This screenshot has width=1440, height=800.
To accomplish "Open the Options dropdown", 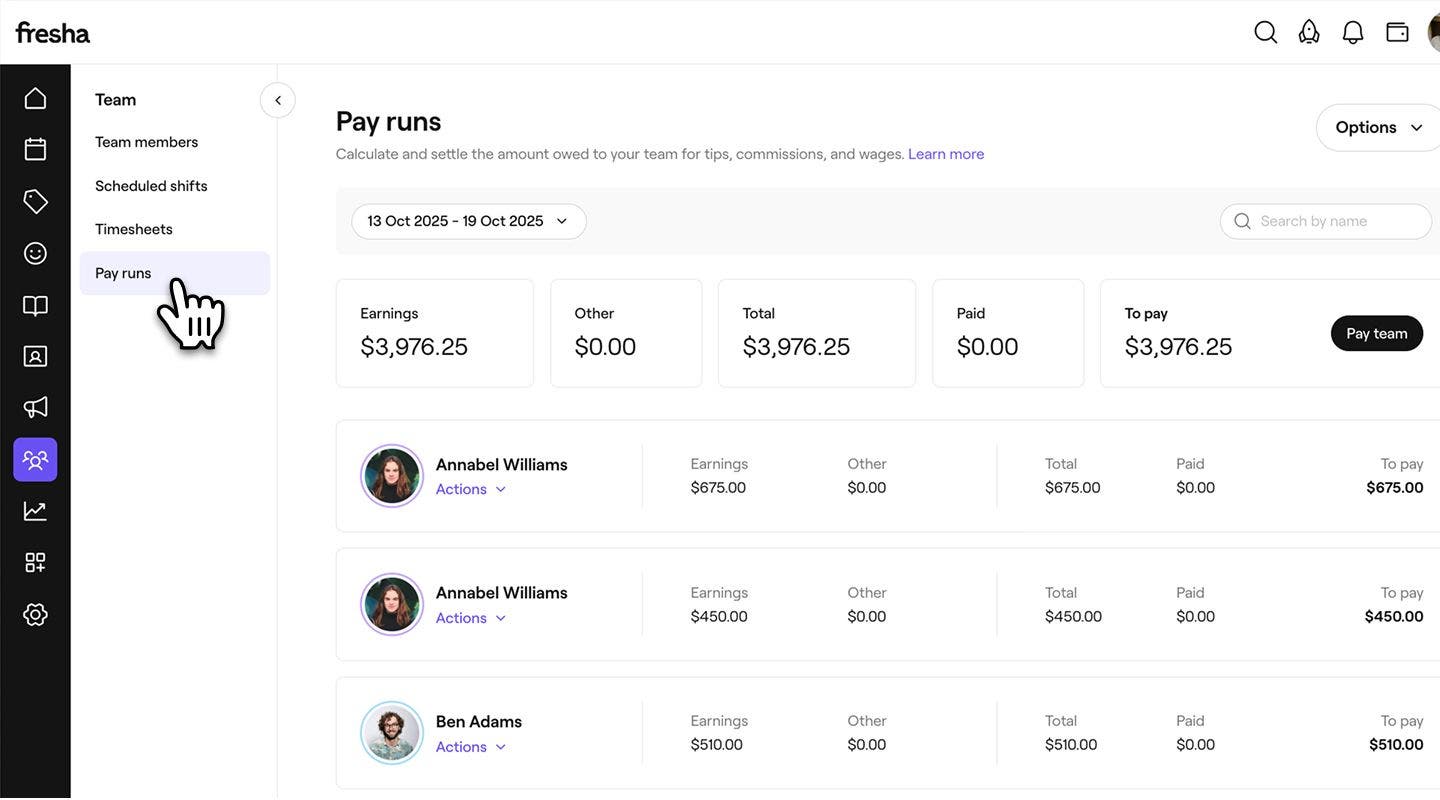I will point(1378,128).
